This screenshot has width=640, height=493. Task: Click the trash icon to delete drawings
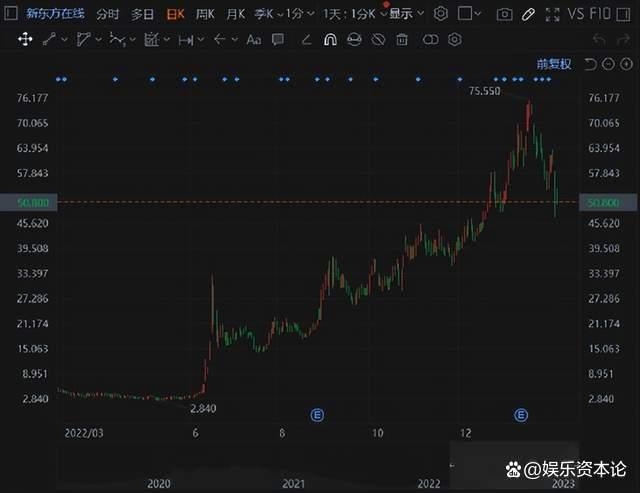[402, 40]
